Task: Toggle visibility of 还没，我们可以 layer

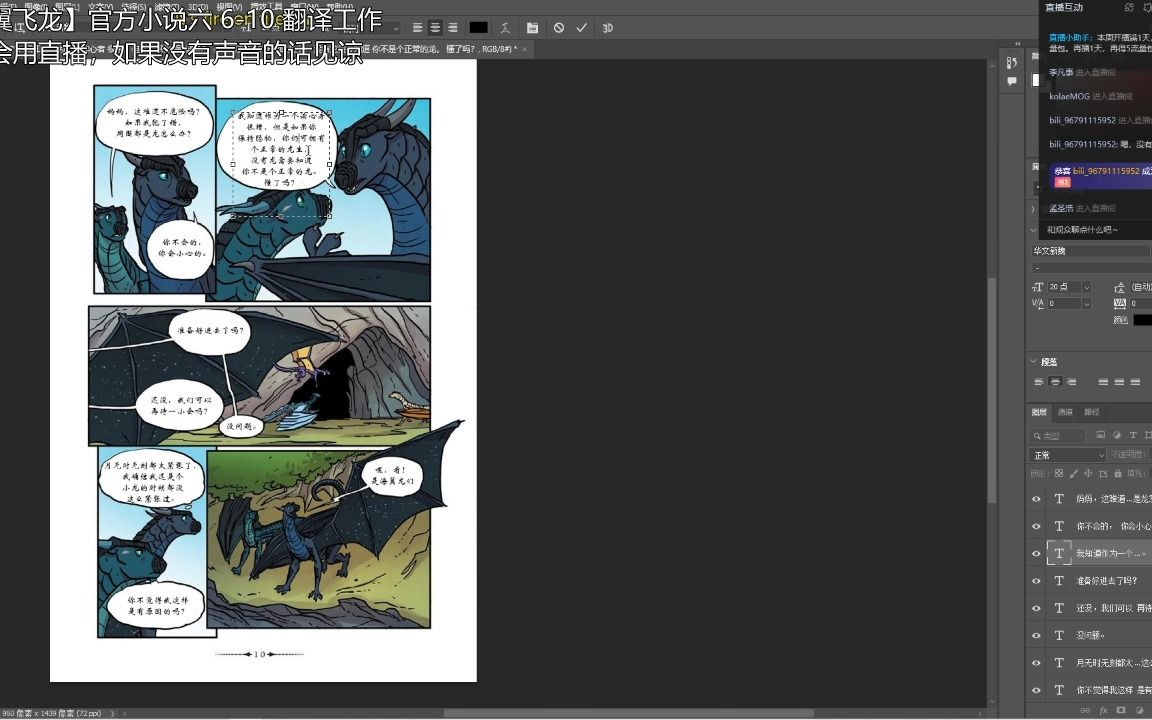Action: pyautogui.click(x=1037, y=608)
